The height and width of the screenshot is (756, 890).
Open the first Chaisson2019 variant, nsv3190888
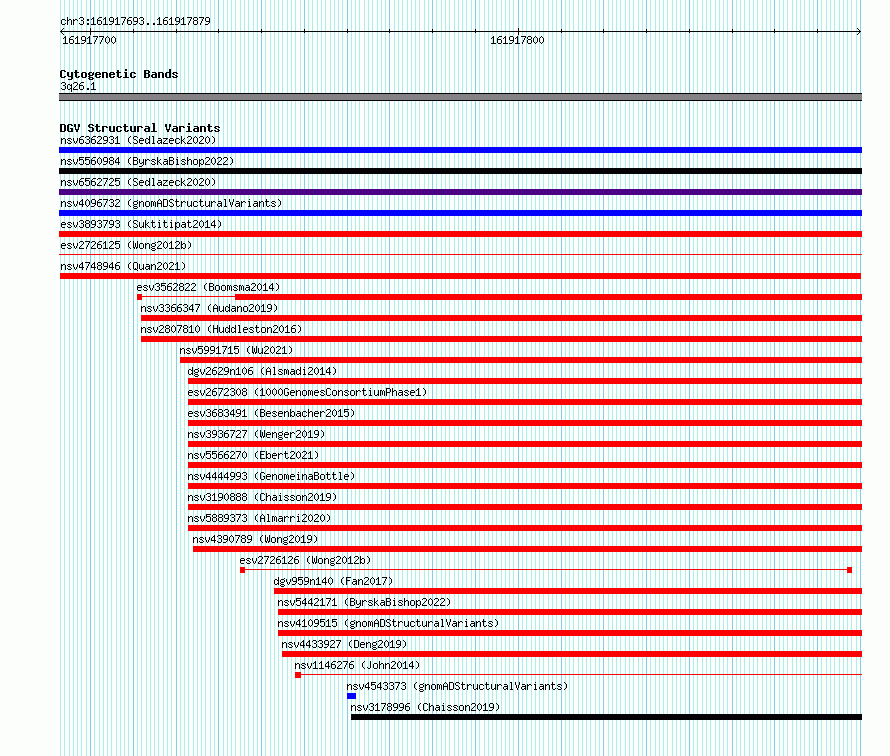(x=262, y=497)
